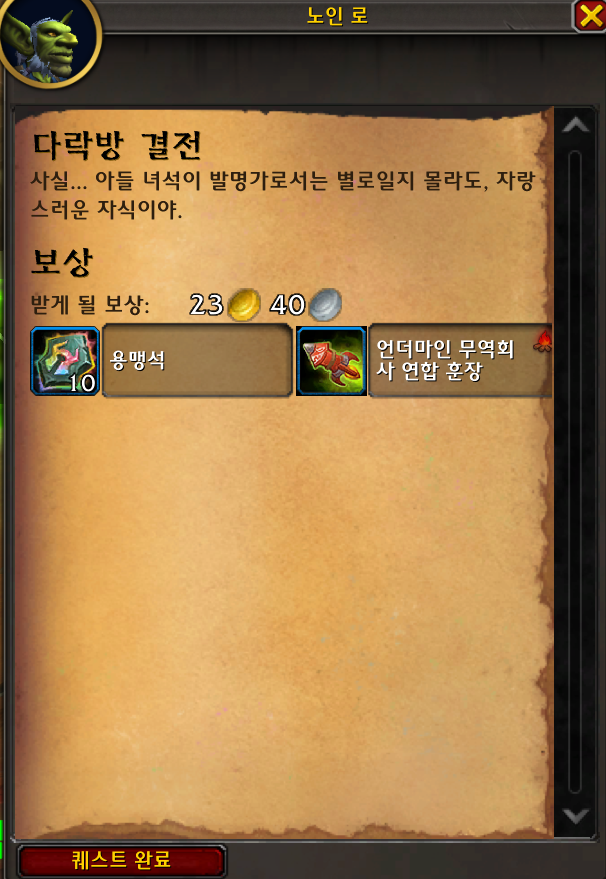Click the scroll up arrow
Screen dimensions: 606x879
point(576,125)
